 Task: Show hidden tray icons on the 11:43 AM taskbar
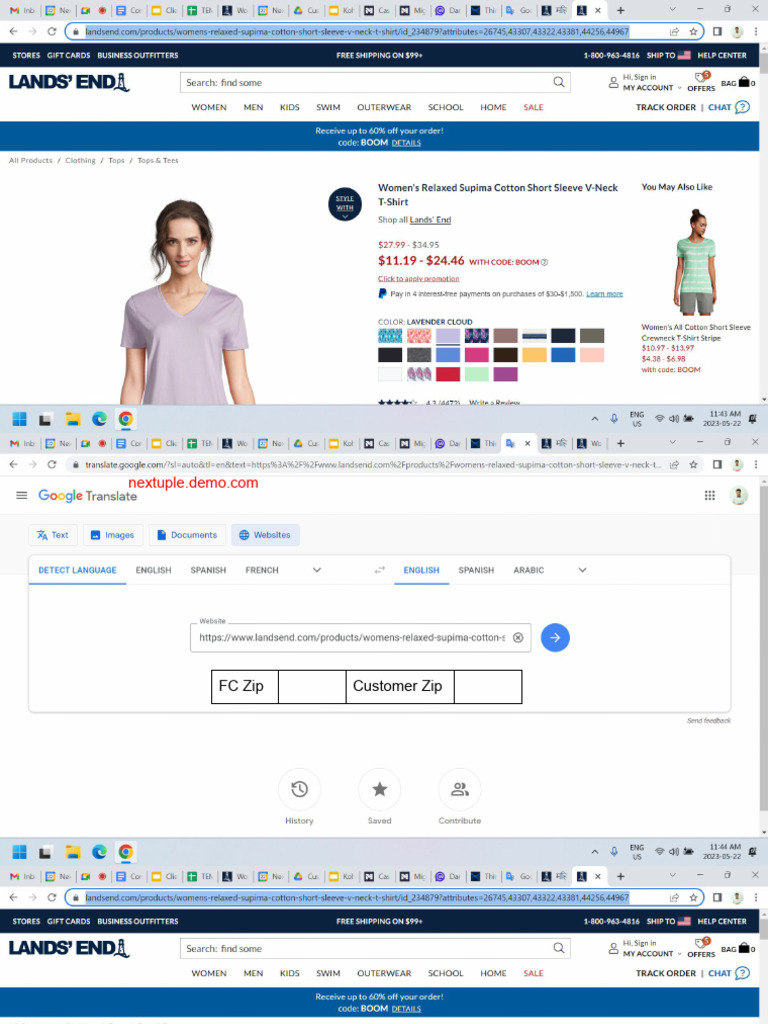pos(594,419)
